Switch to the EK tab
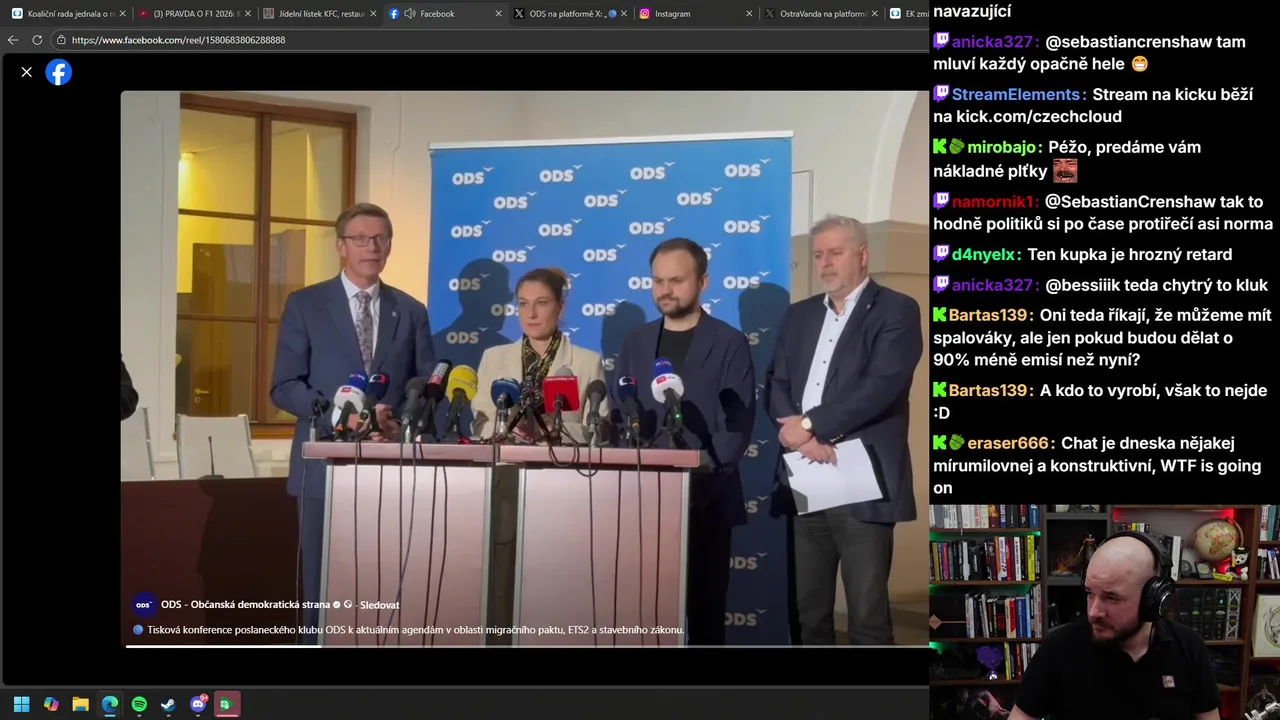The height and width of the screenshot is (720, 1280). [909, 14]
